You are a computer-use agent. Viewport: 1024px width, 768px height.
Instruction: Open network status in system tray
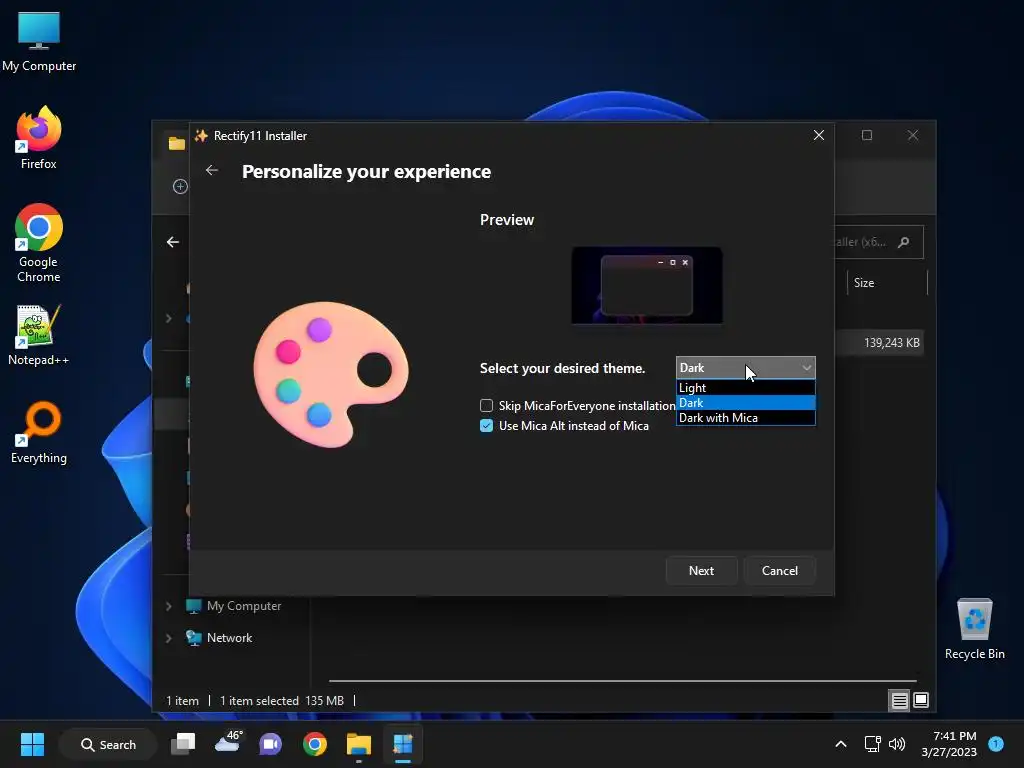tap(872, 744)
